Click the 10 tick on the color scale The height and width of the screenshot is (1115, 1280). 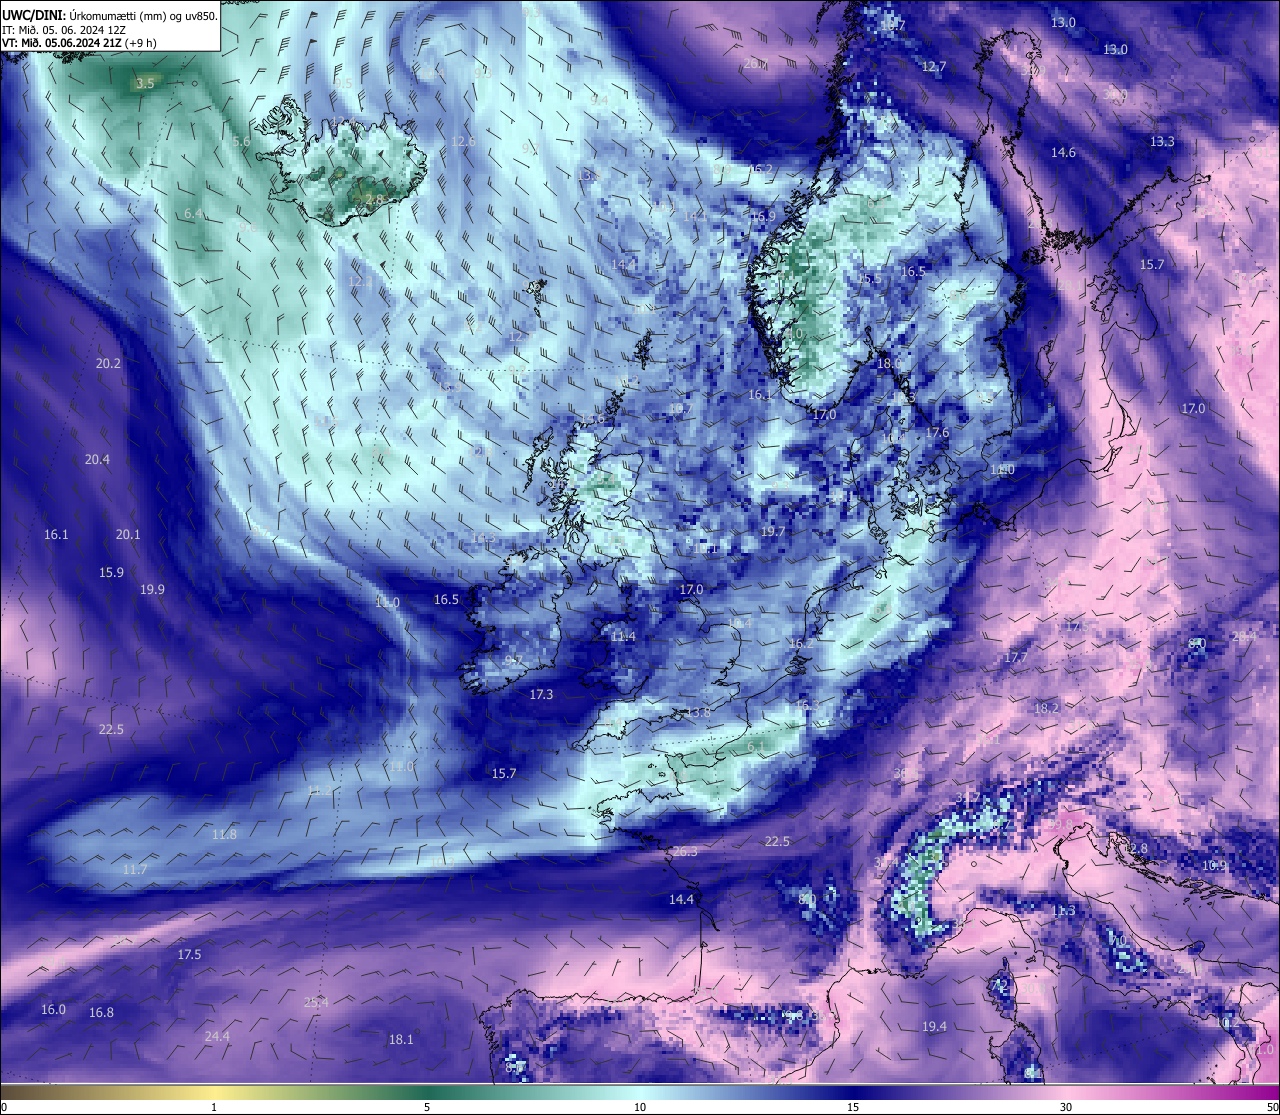pos(640,1107)
